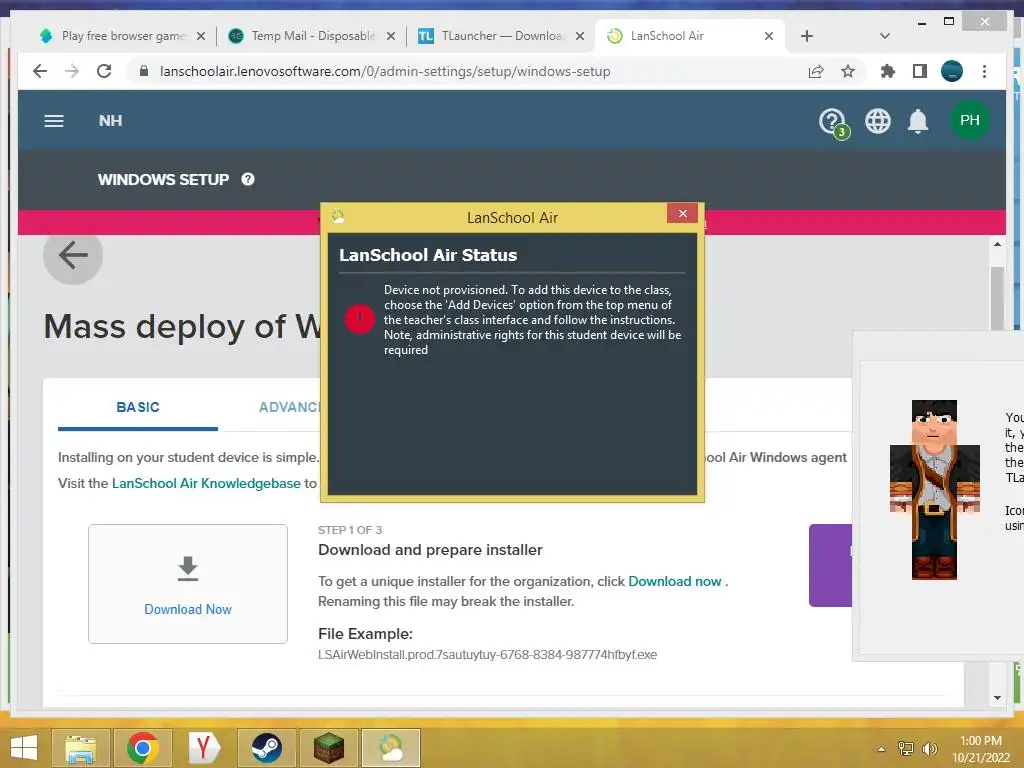Open Windows Start button
This screenshot has height=768, width=1024.
point(24,748)
